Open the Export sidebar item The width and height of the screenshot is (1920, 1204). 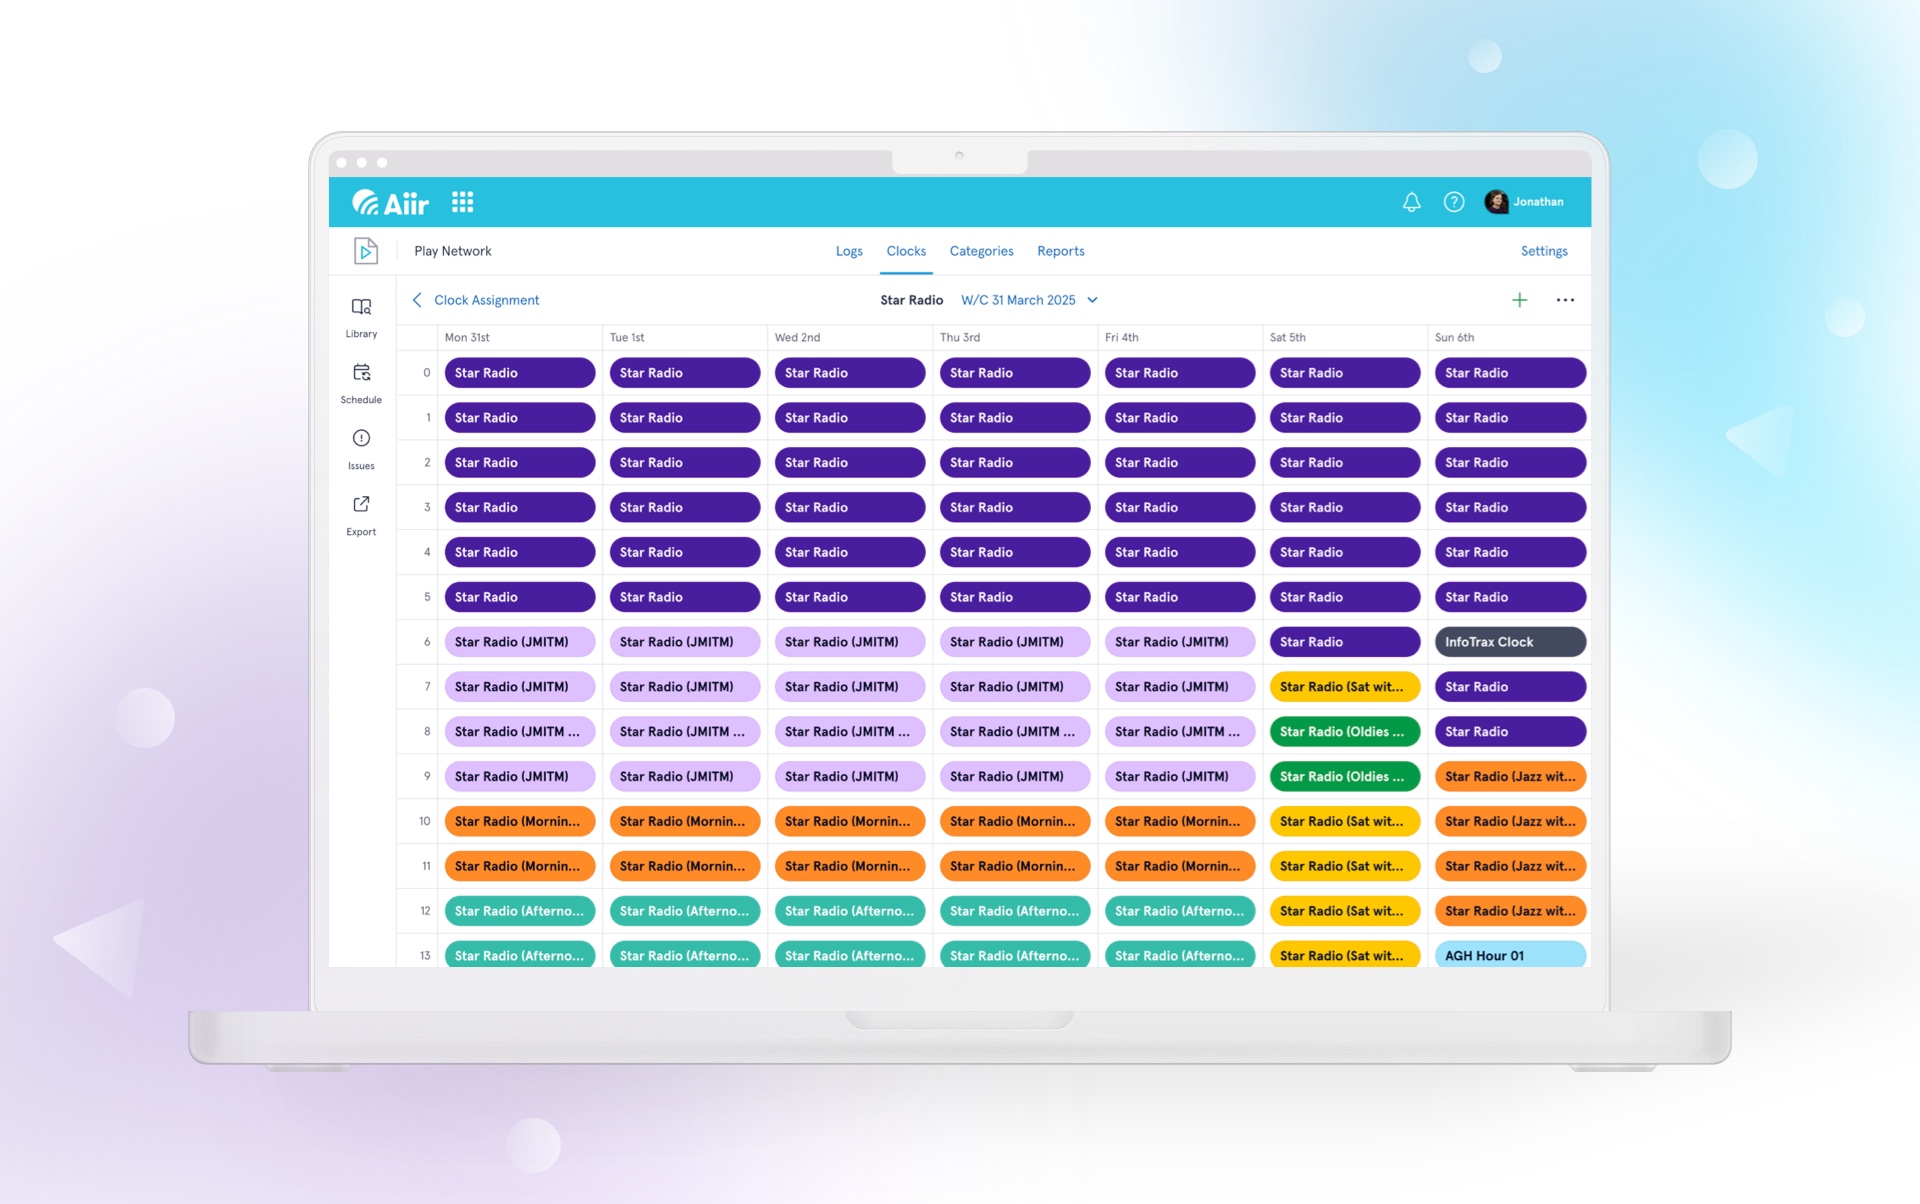(361, 515)
